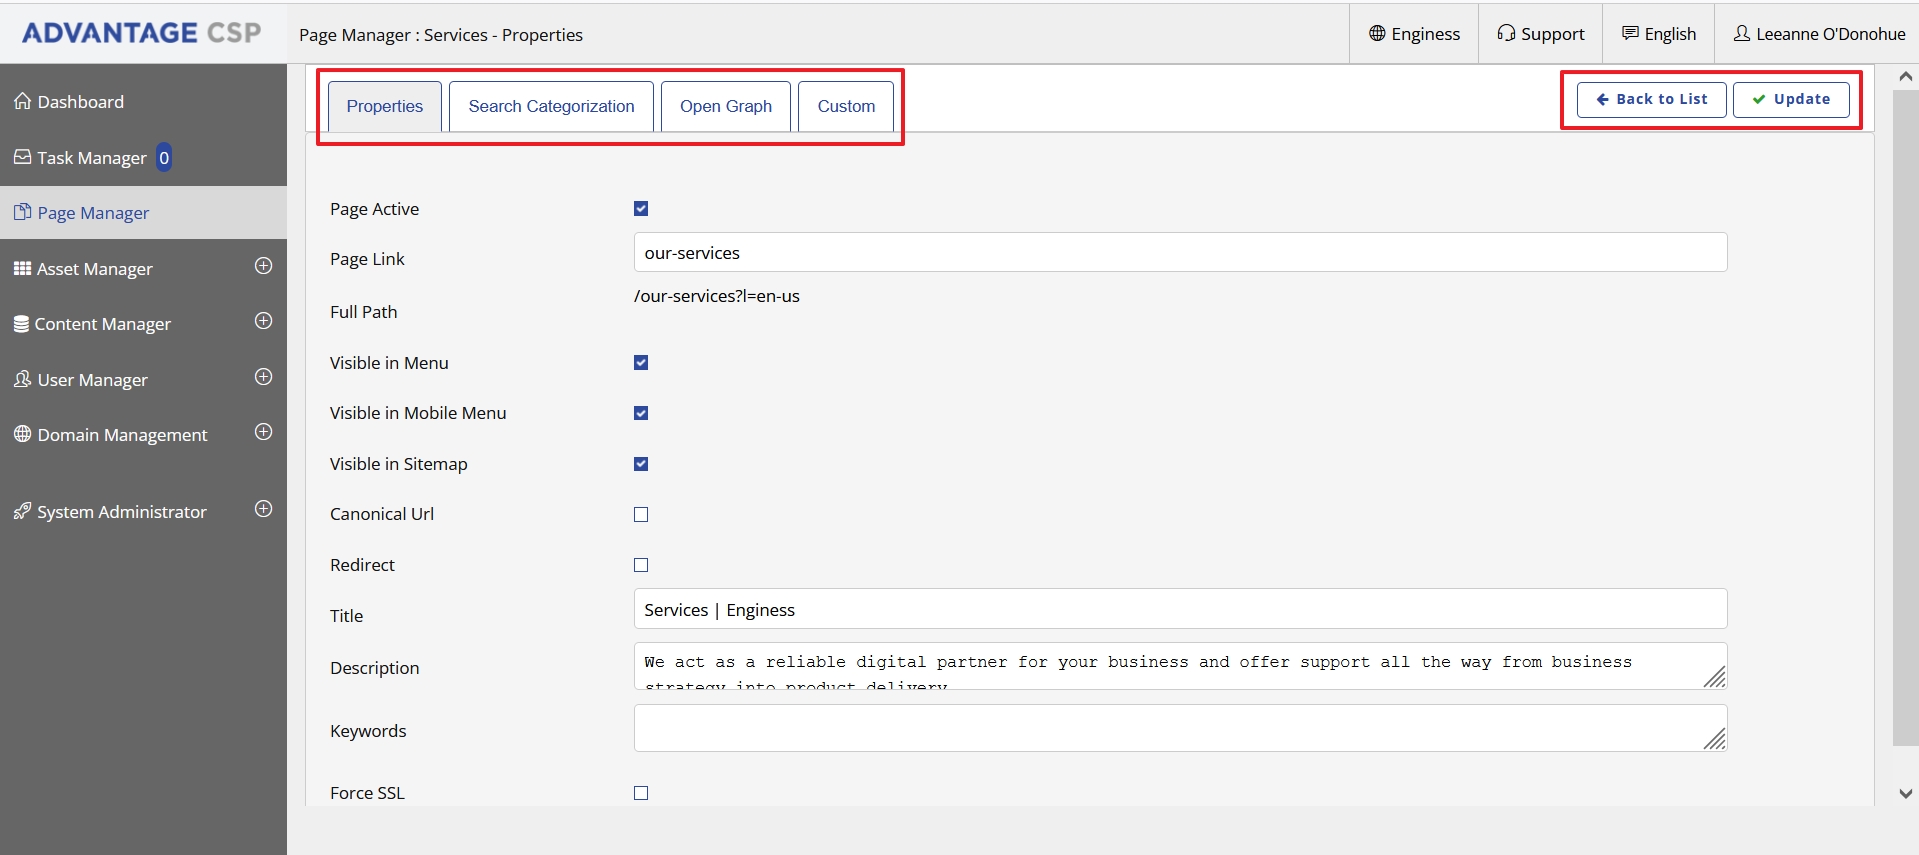This screenshot has width=1919, height=855.
Task: Expand System Administrator menu section
Action: [263, 509]
